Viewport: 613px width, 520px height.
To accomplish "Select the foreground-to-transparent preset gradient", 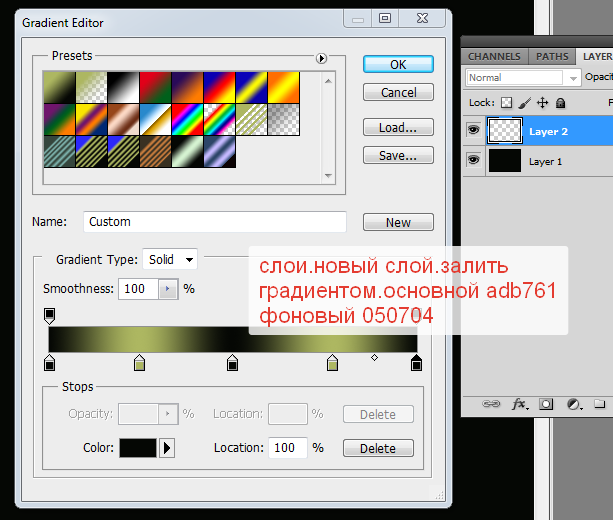I will (x=91, y=88).
